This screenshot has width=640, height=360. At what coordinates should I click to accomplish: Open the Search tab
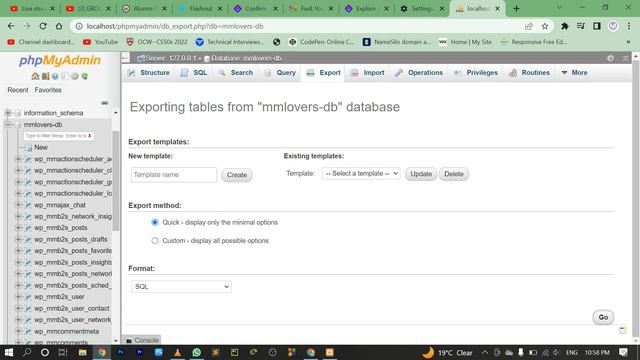[236, 73]
